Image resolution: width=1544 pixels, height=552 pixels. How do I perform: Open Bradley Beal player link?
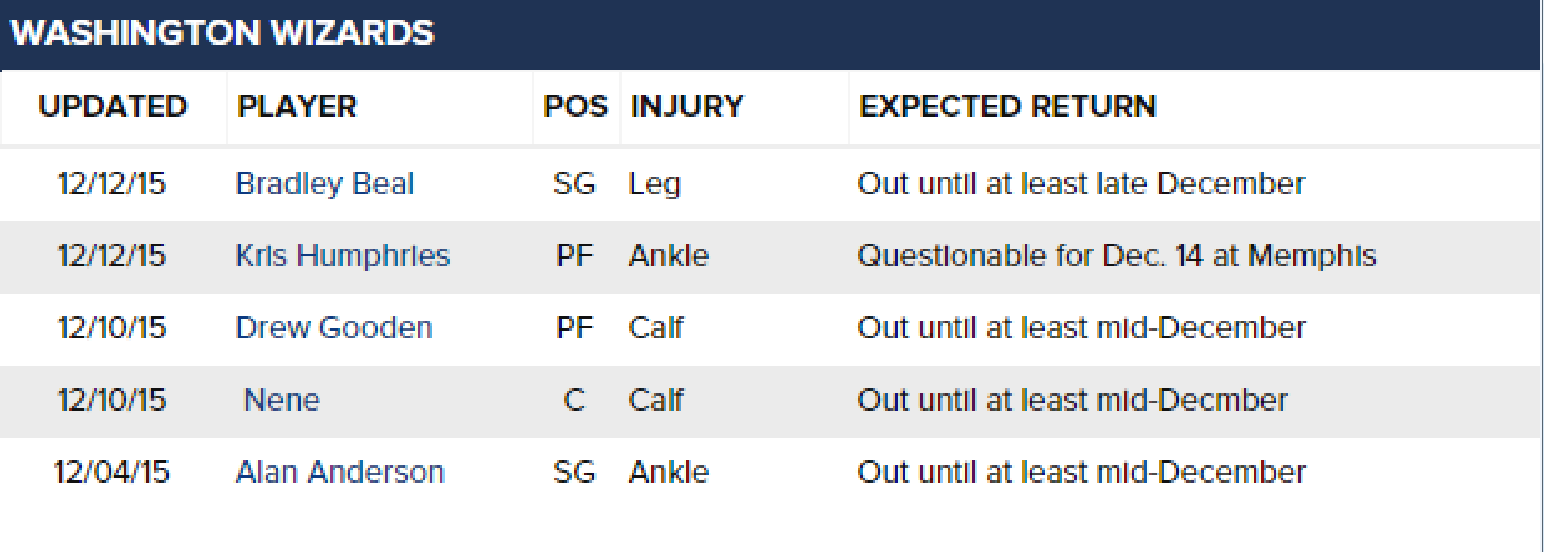coord(325,184)
